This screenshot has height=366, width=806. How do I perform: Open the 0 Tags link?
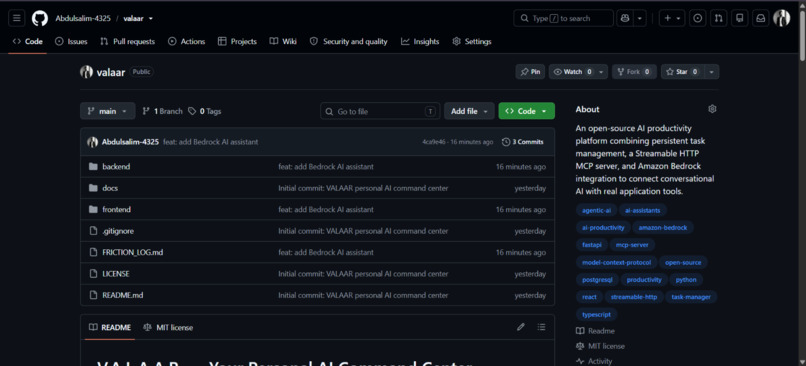(205, 111)
